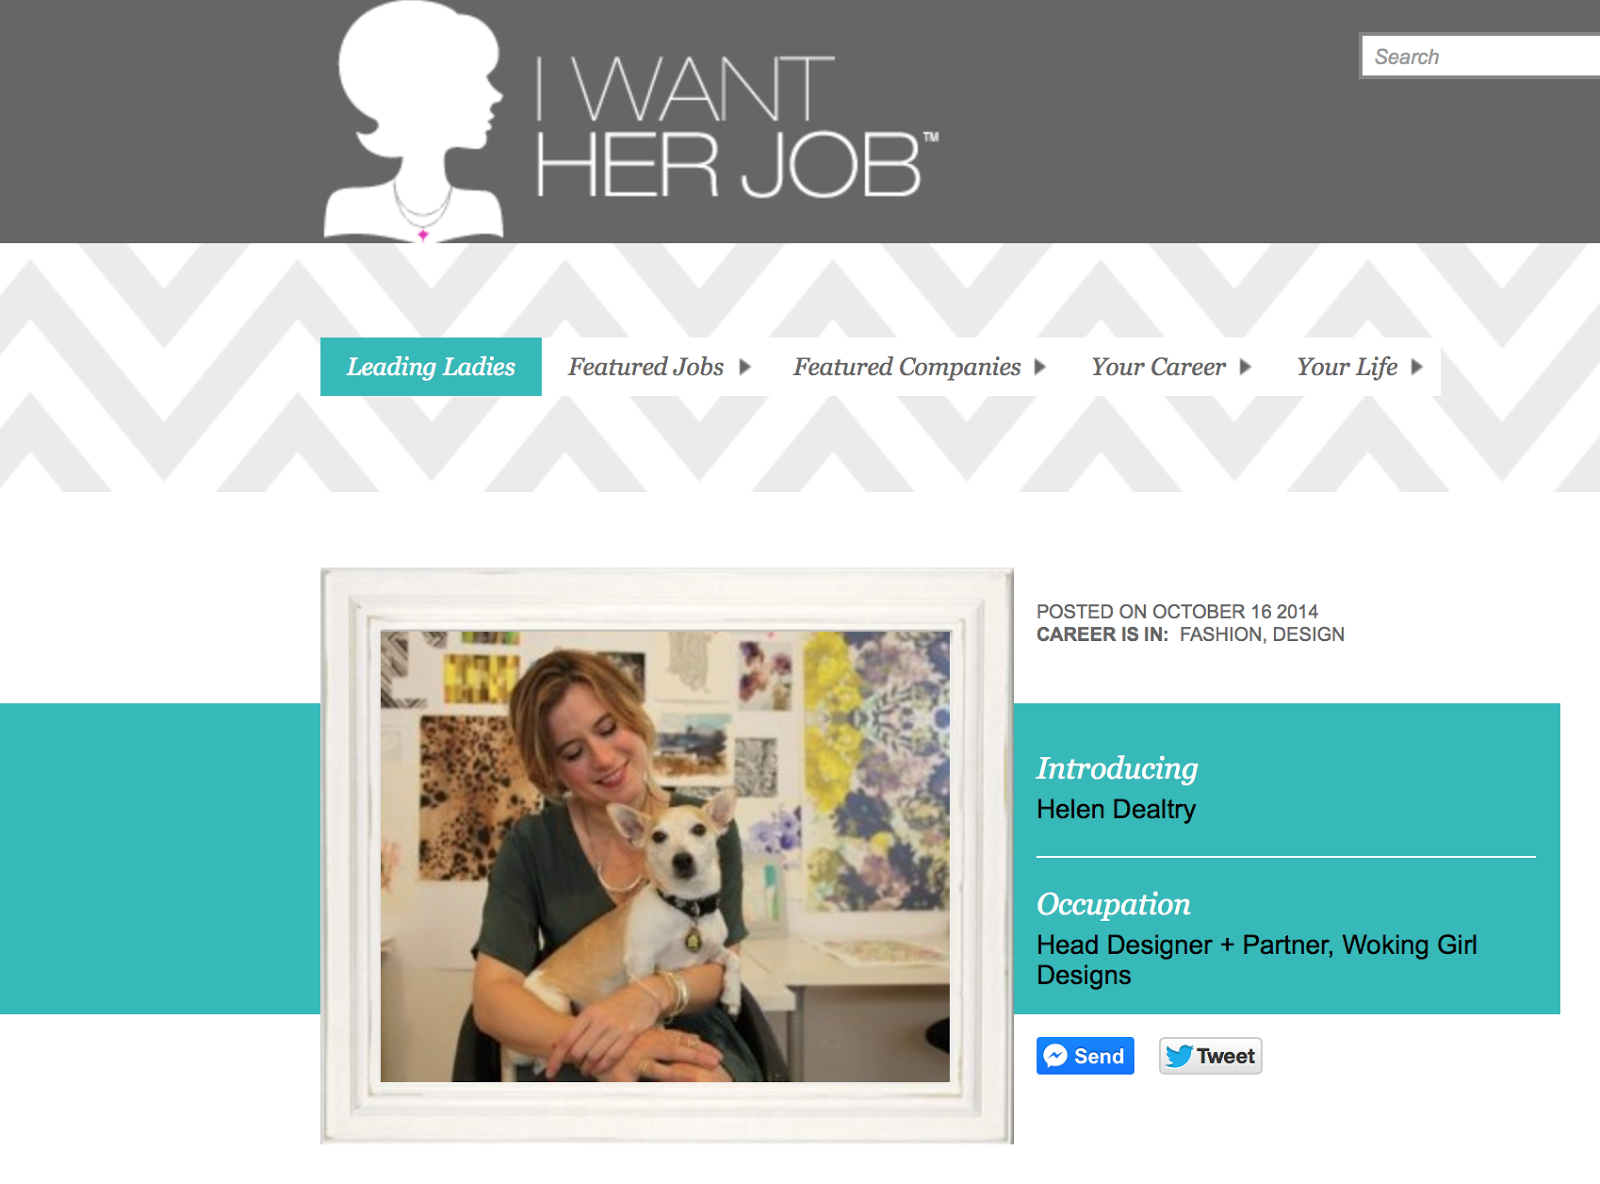This screenshot has width=1600, height=1184.
Task: Open the Featured Jobs menu
Action: [x=646, y=367]
